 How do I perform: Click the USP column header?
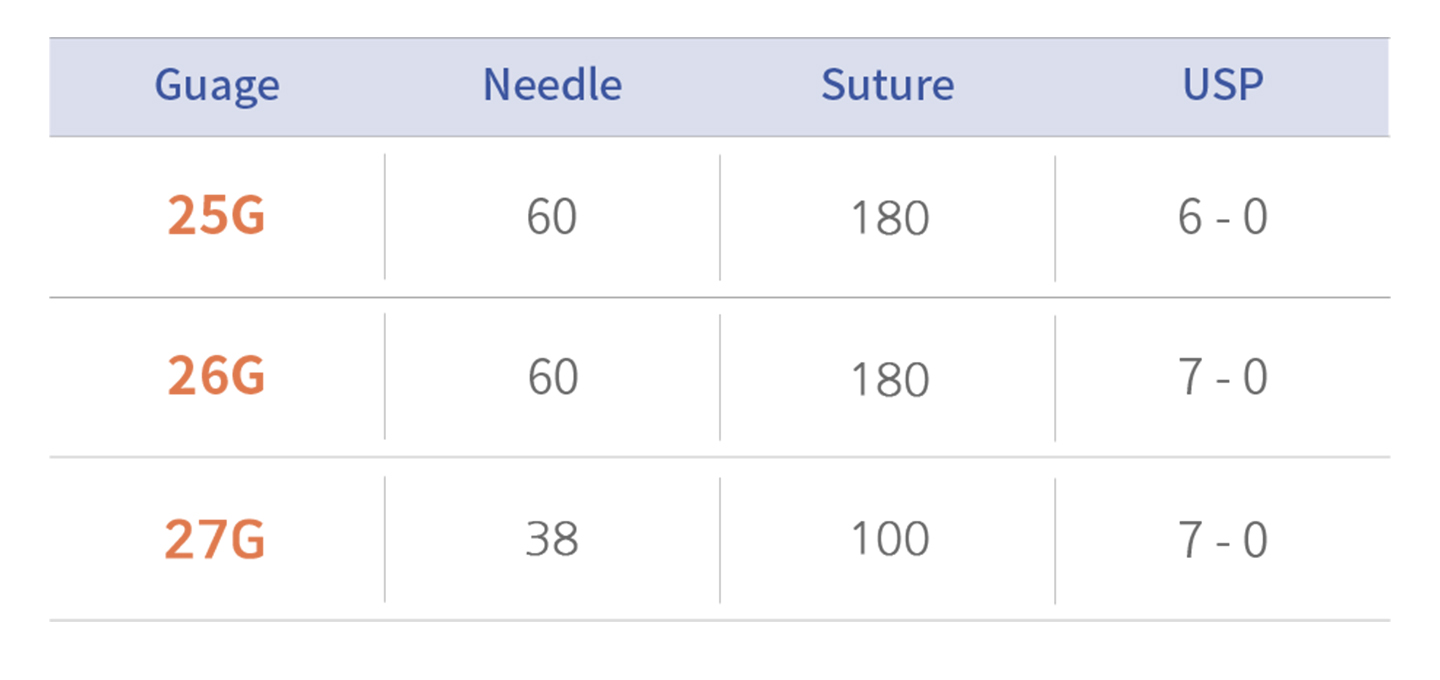coord(1222,86)
